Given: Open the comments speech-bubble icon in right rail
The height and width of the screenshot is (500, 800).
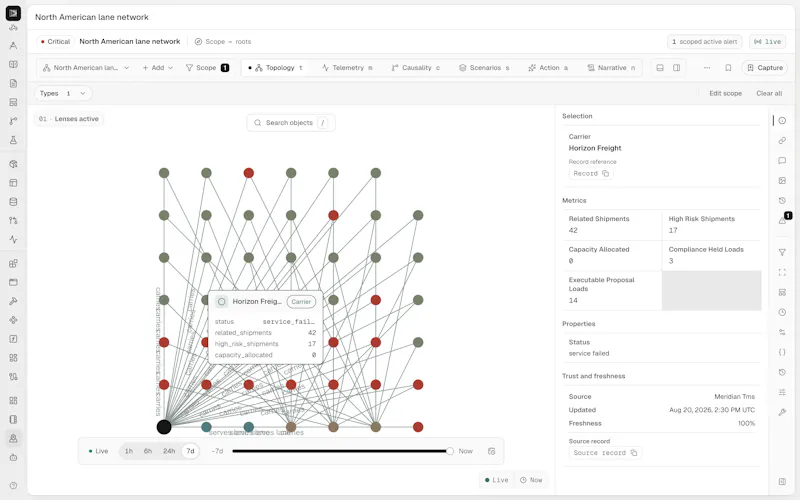Looking at the screenshot, I should click(x=782, y=161).
